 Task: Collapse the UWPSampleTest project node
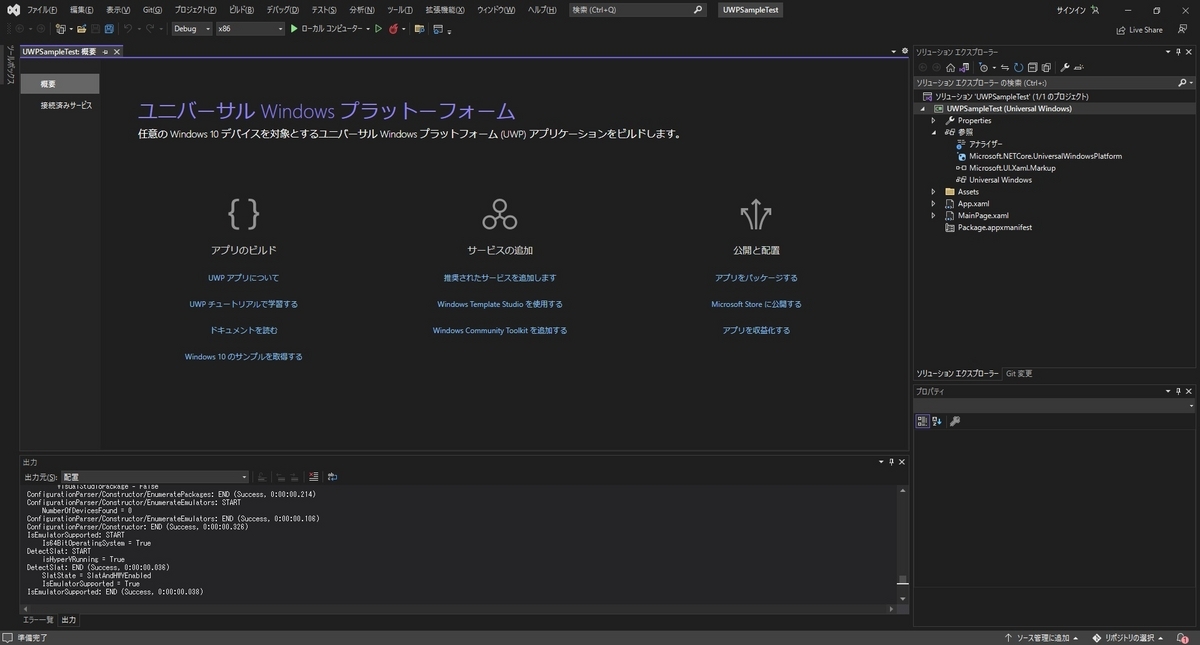(x=922, y=108)
